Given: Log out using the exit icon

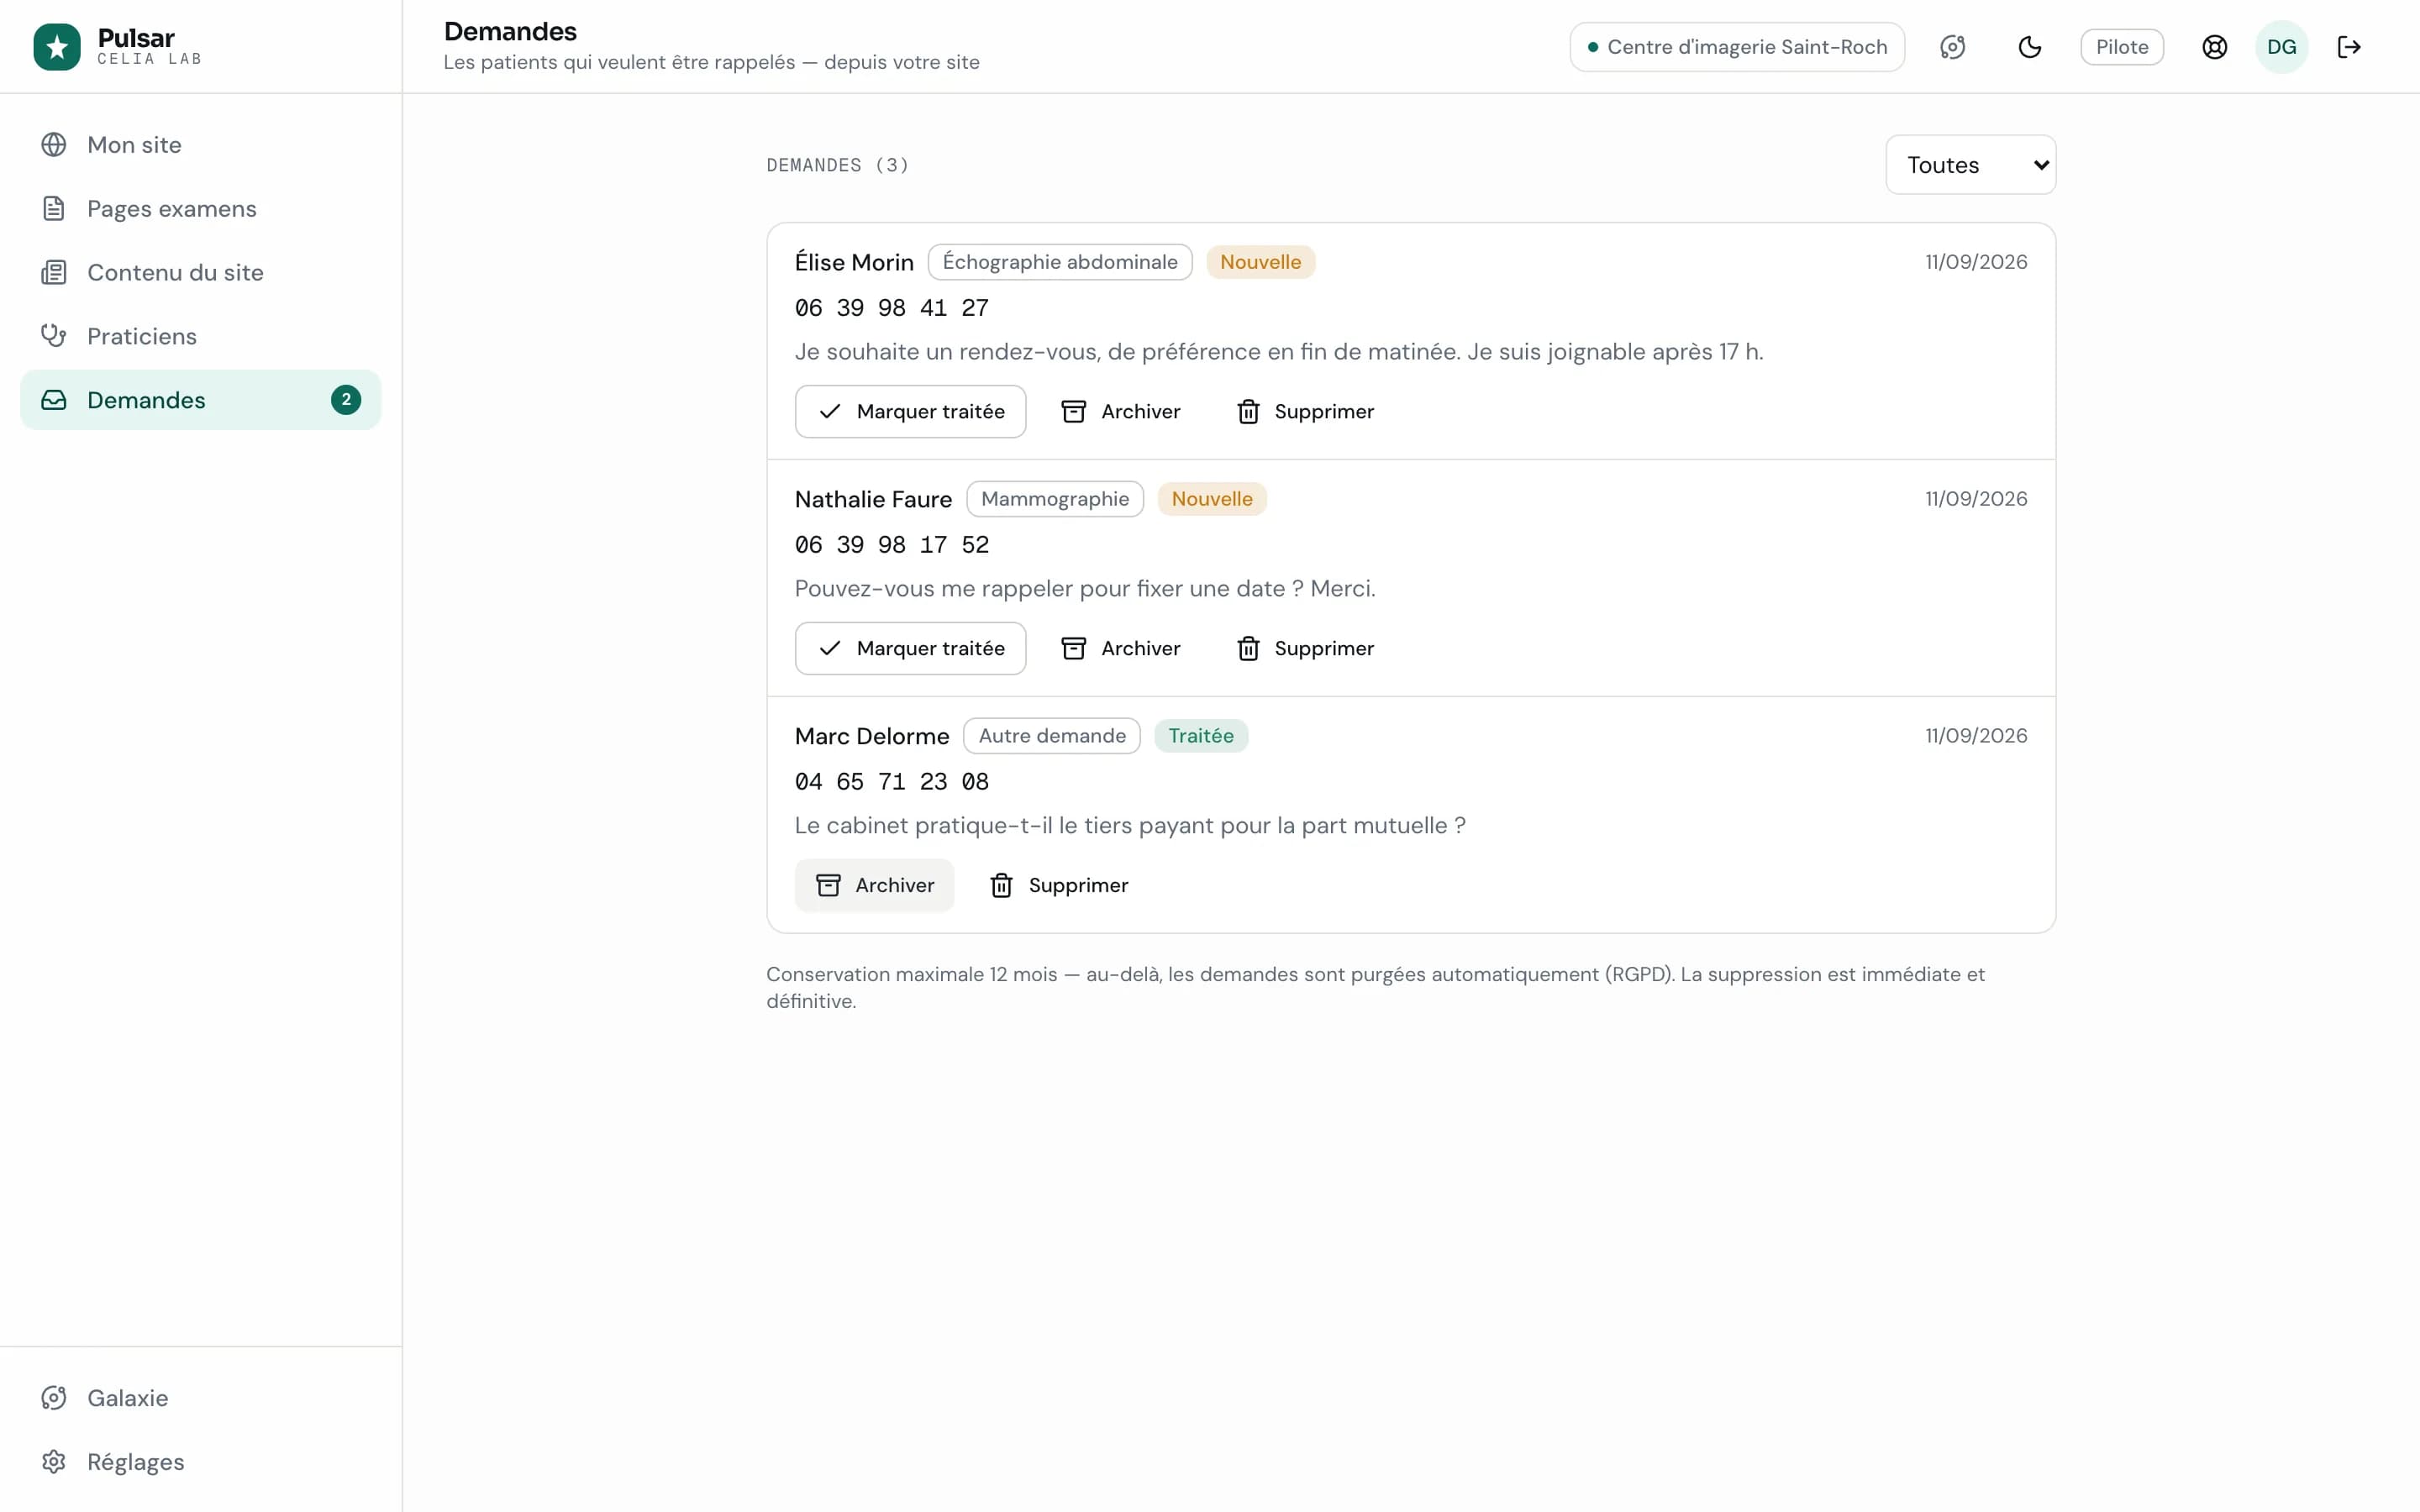Looking at the screenshot, I should coord(2349,47).
